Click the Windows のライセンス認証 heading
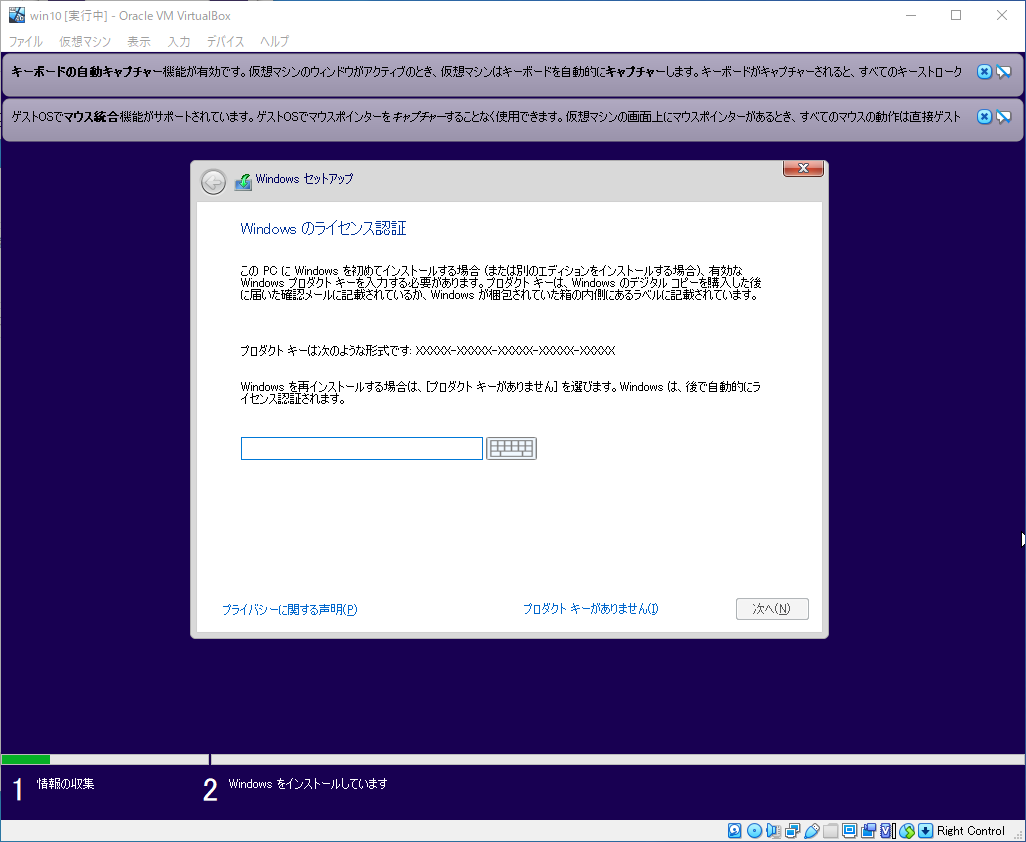Image resolution: width=1026 pixels, height=842 pixels. pos(323,228)
